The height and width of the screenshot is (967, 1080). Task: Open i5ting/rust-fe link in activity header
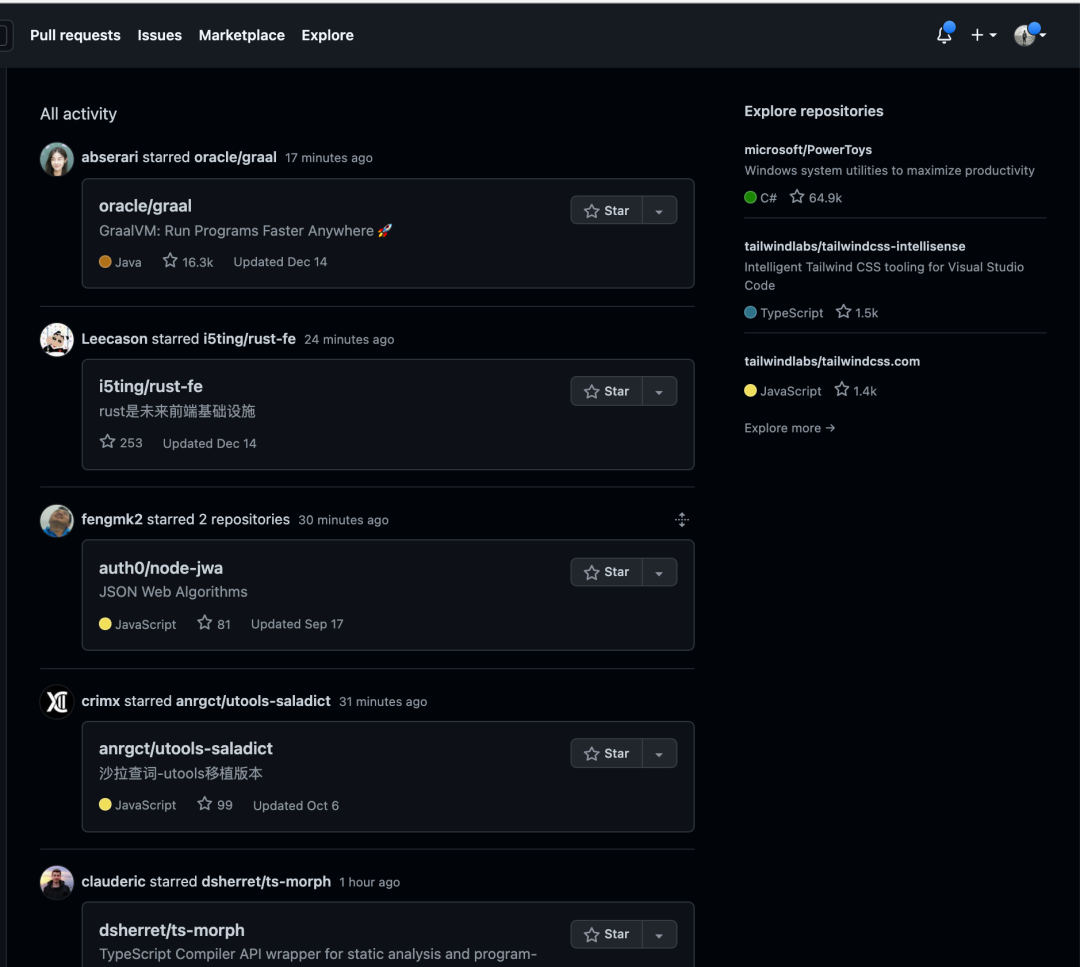pyautogui.click(x=249, y=339)
